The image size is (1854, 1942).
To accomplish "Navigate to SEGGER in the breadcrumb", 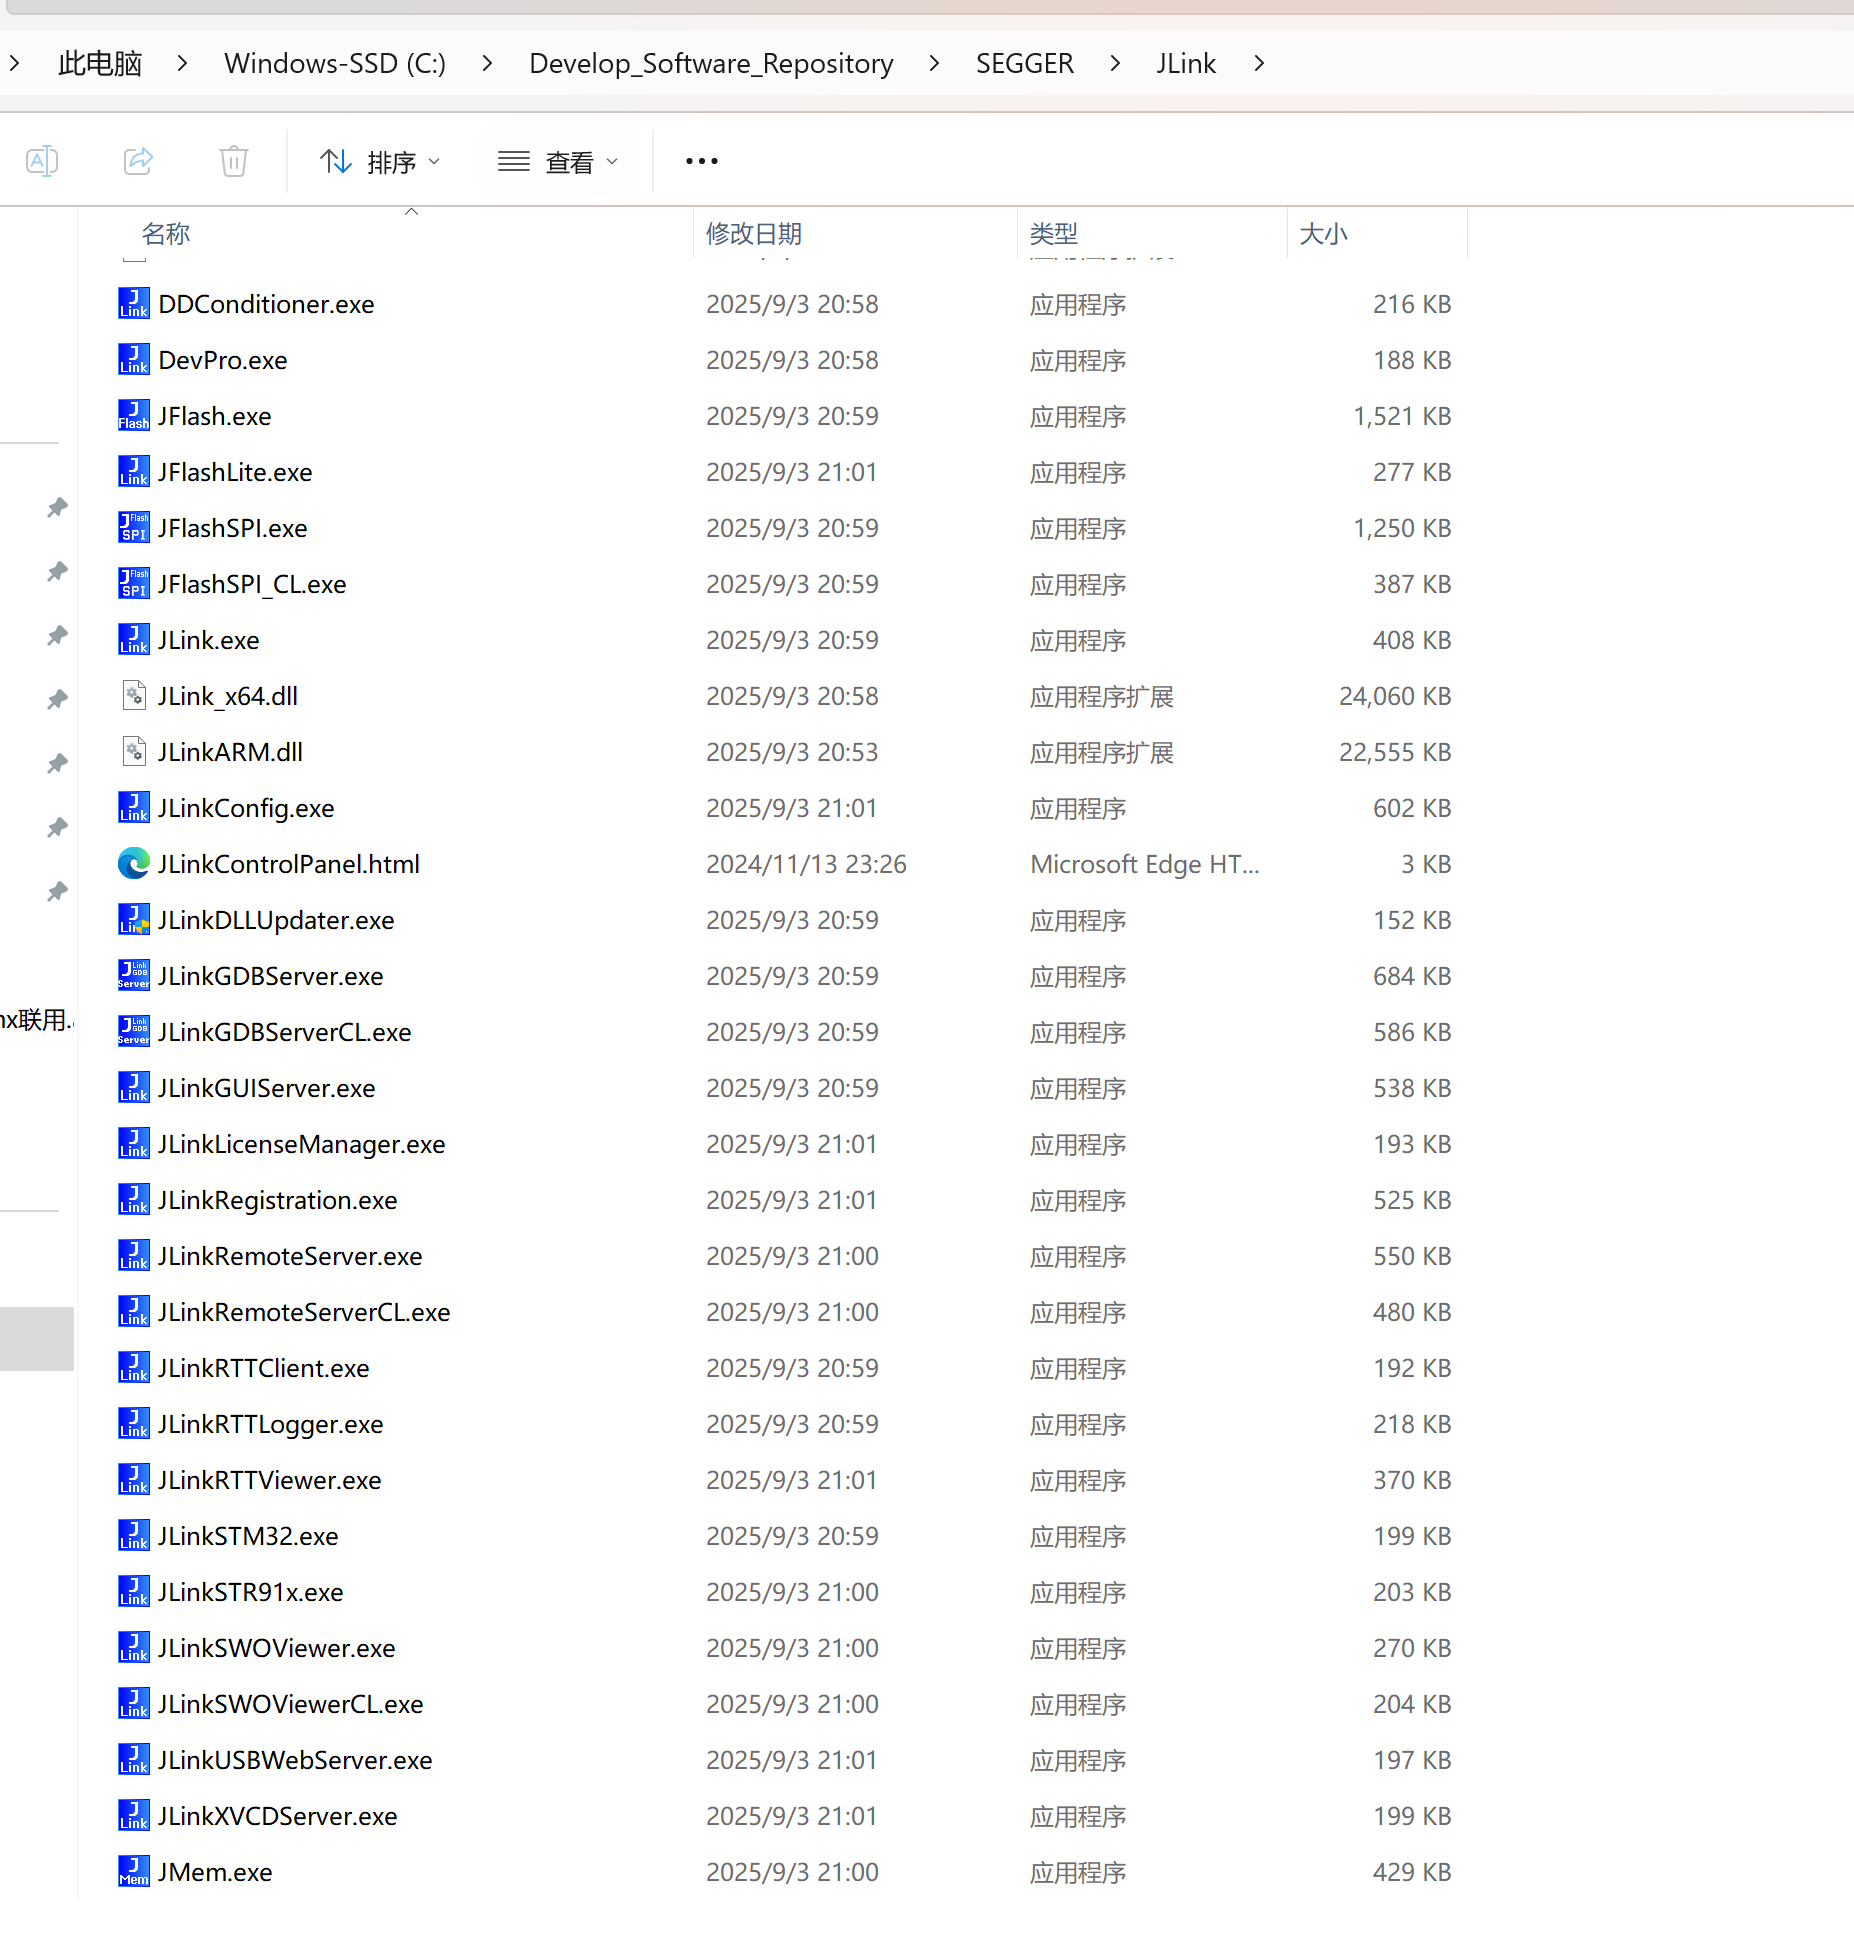I will [1025, 63].
